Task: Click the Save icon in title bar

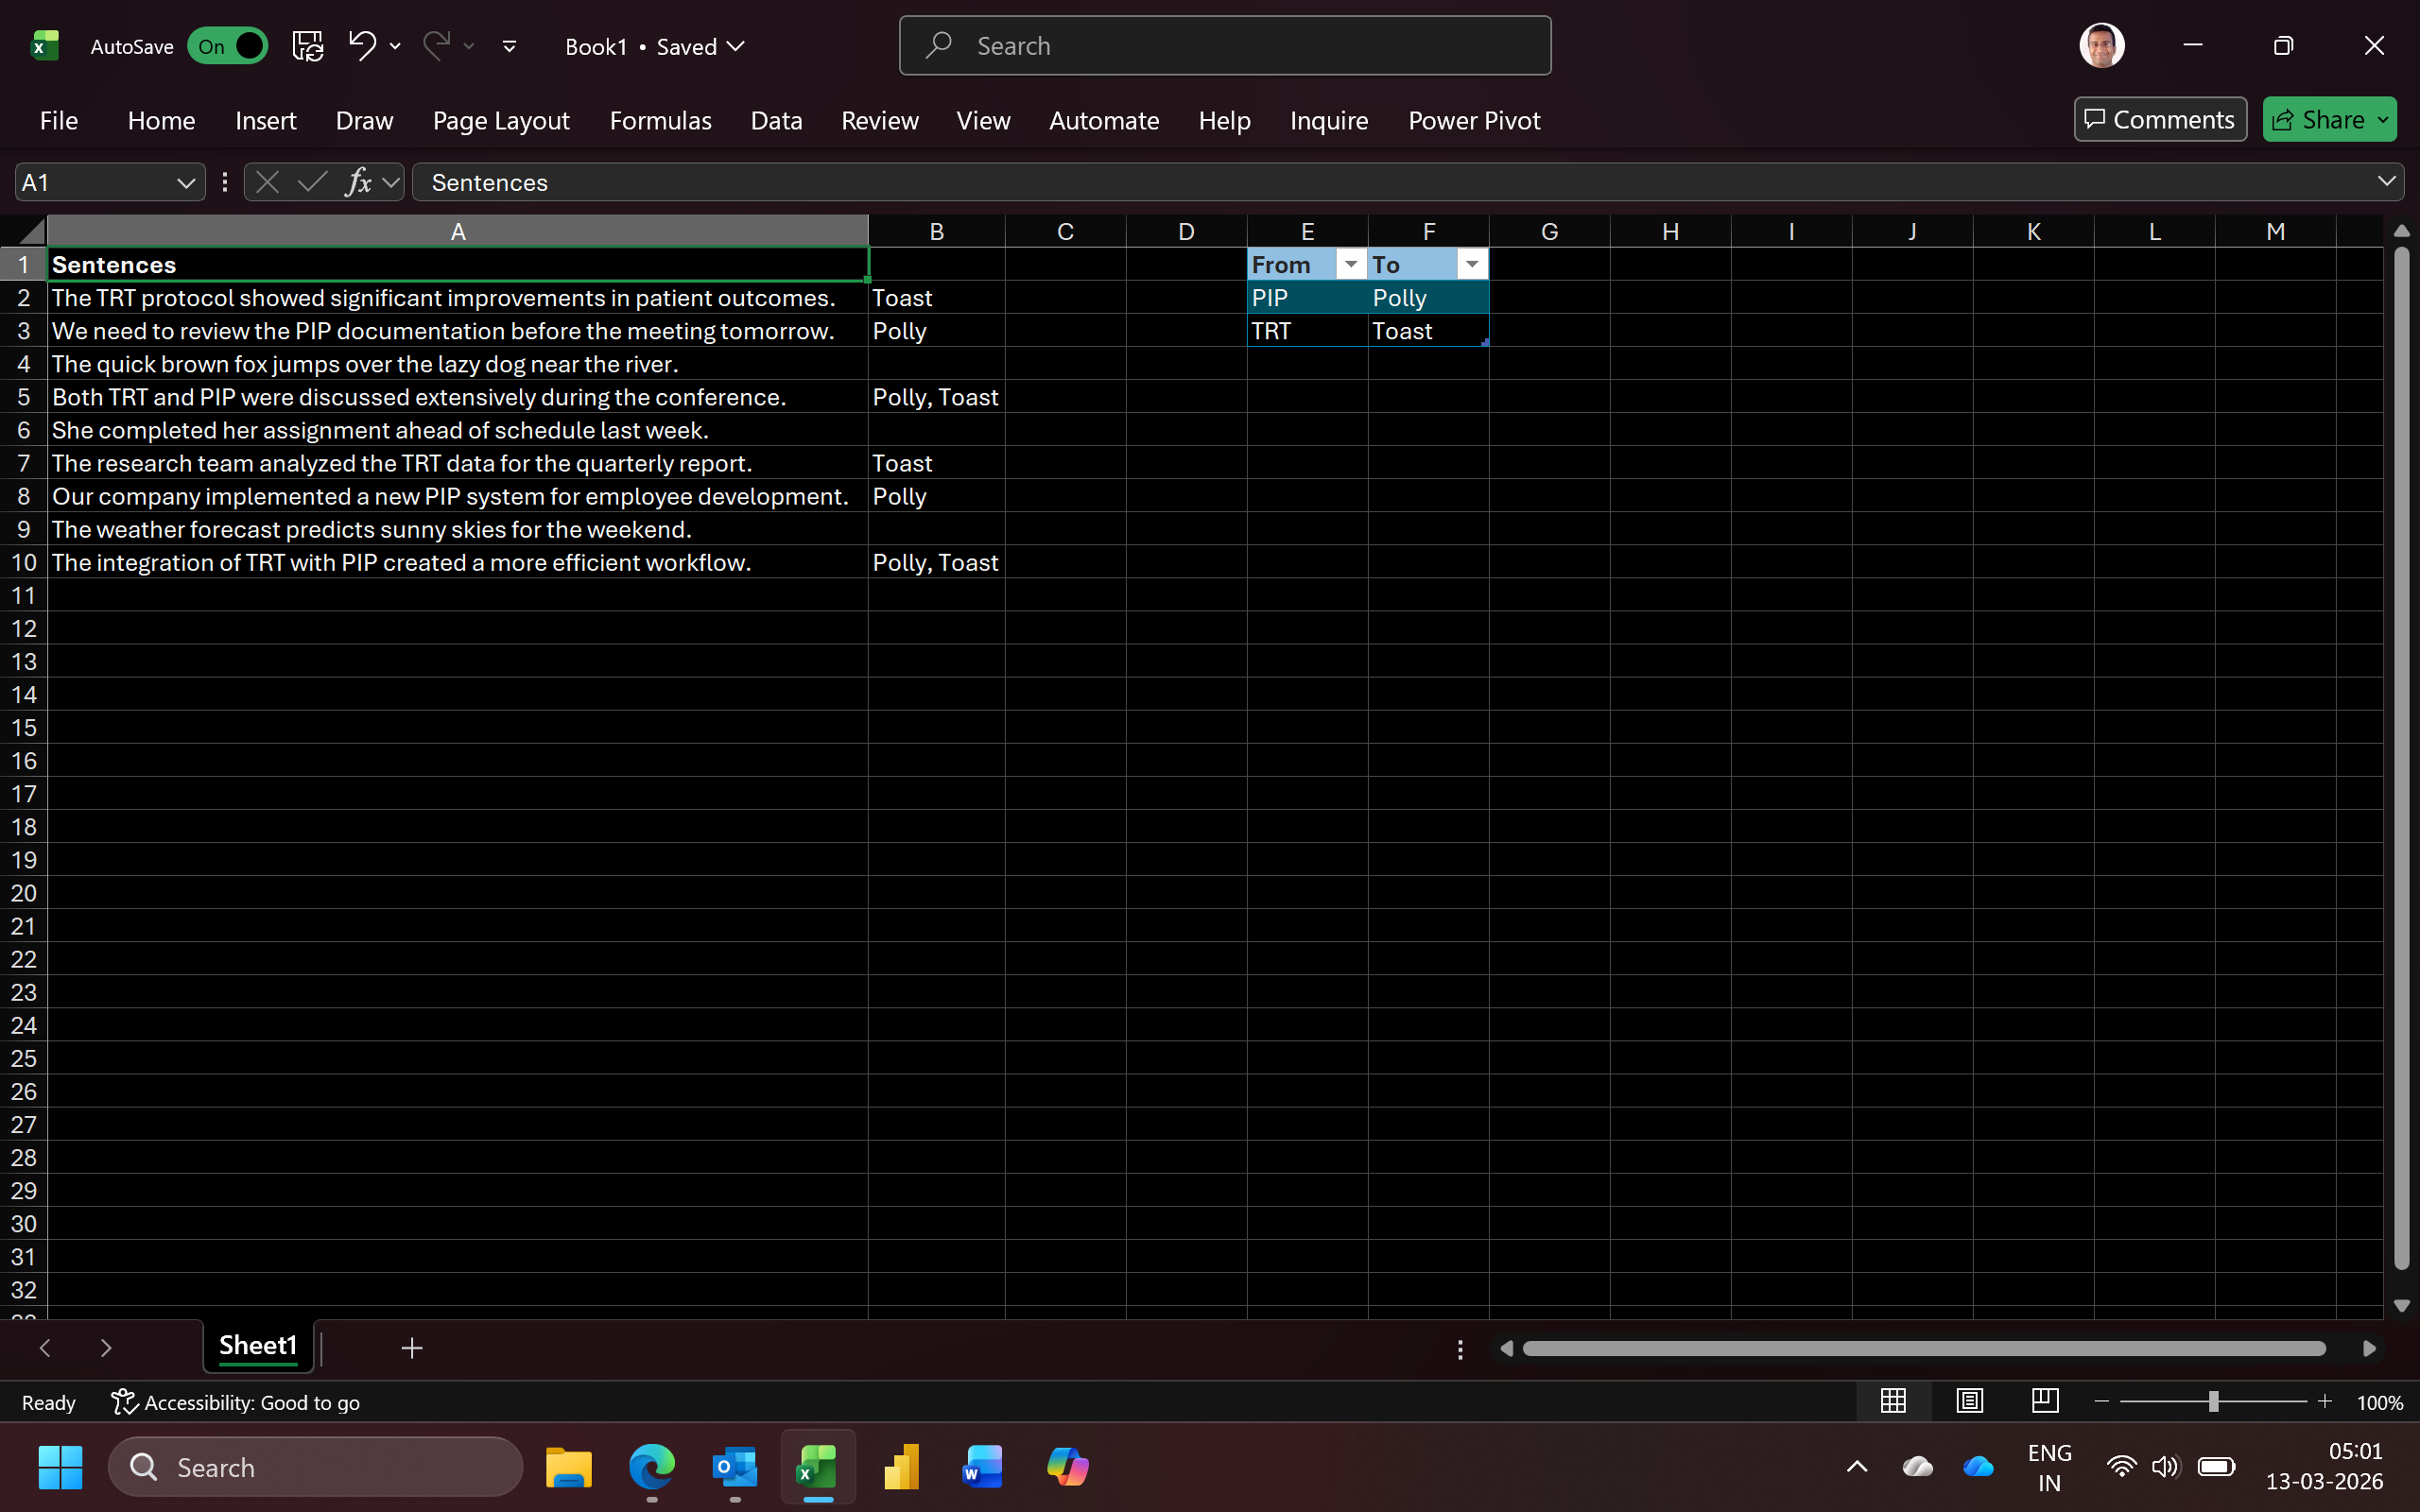Action: [x=307, y=46]
